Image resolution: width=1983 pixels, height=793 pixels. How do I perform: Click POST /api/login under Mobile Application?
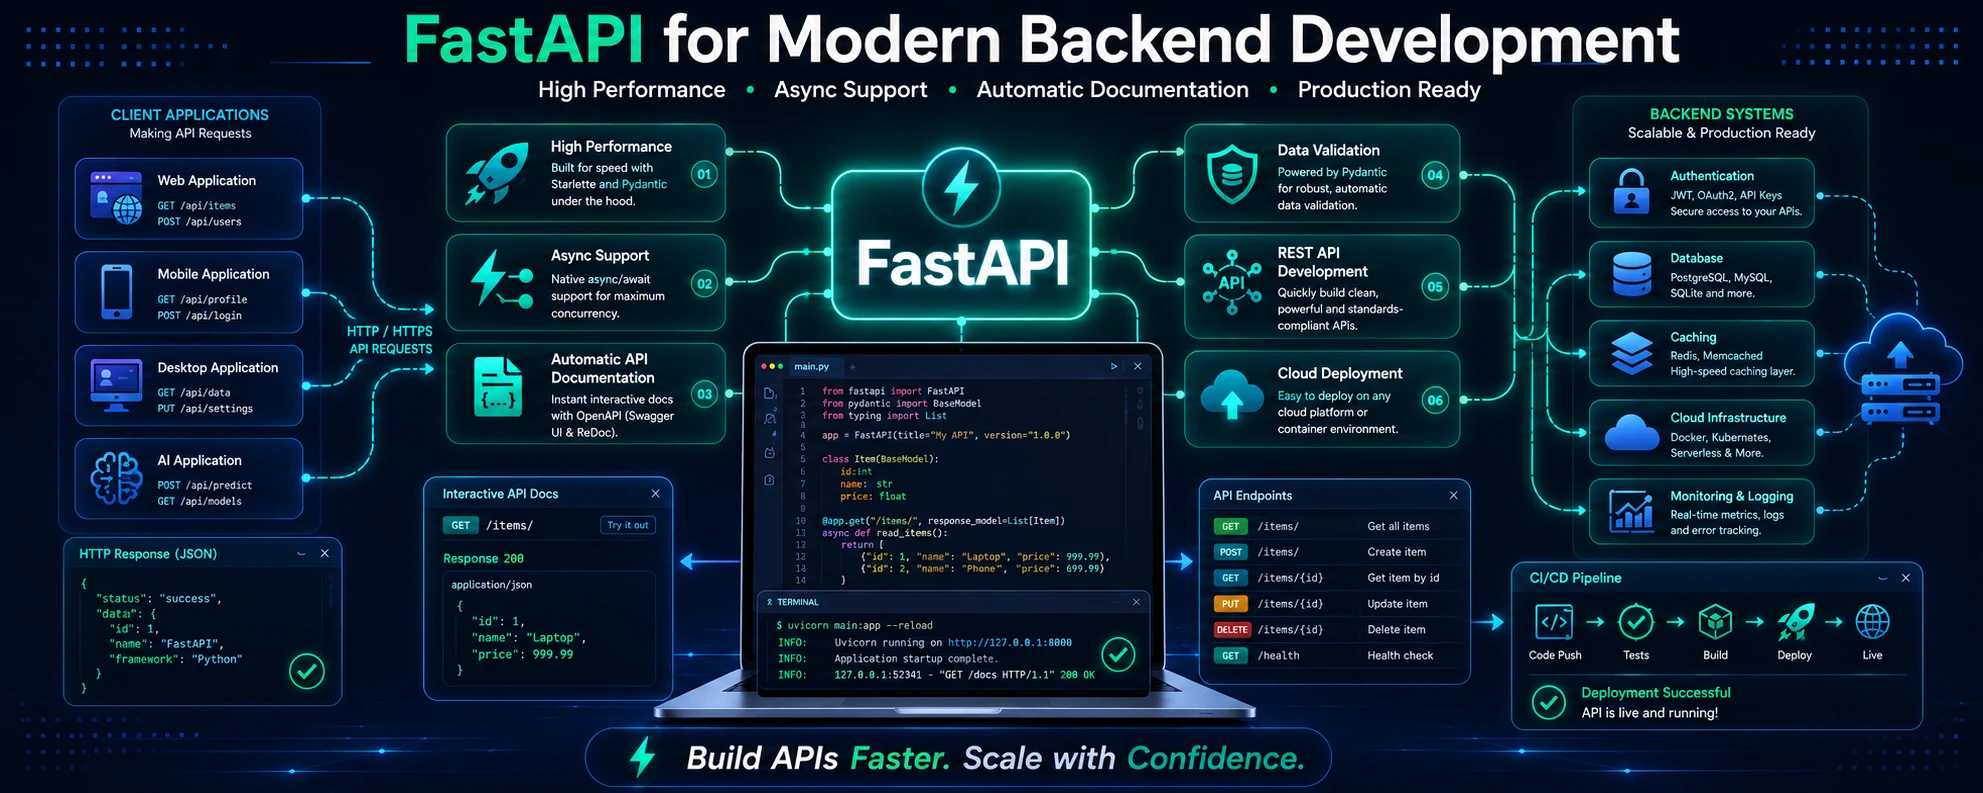pyautogui.click(x=199, y=316)
